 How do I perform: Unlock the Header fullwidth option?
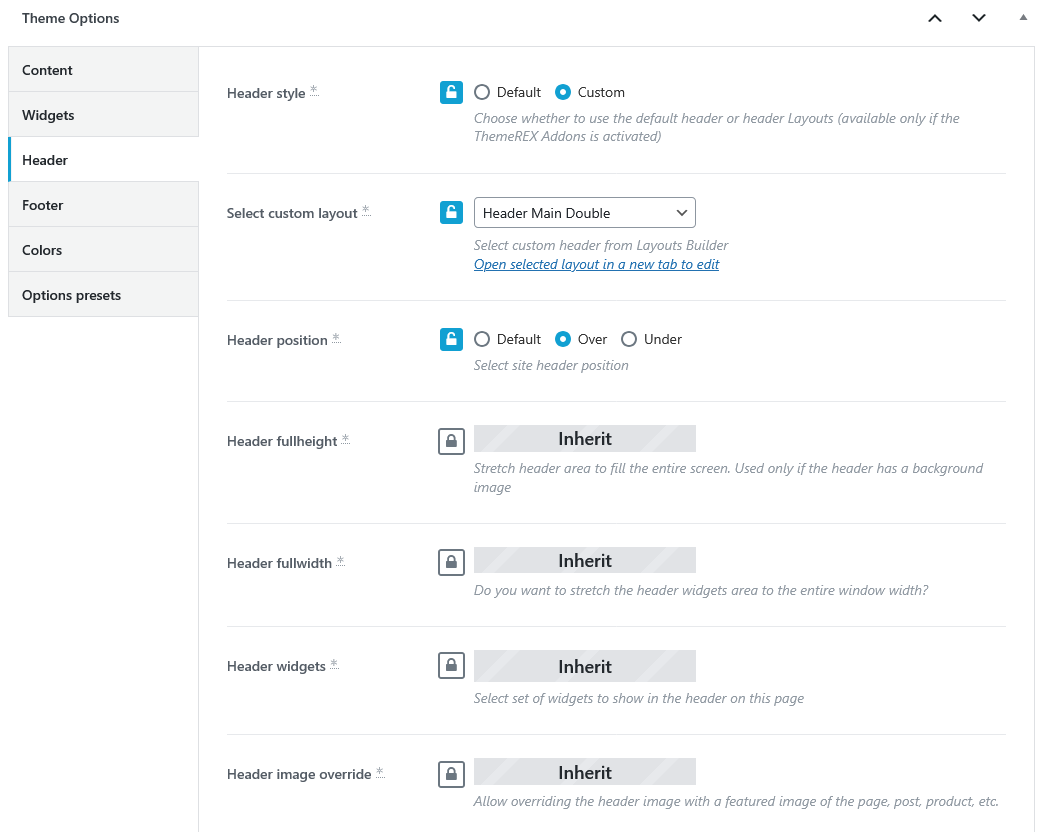451,562
